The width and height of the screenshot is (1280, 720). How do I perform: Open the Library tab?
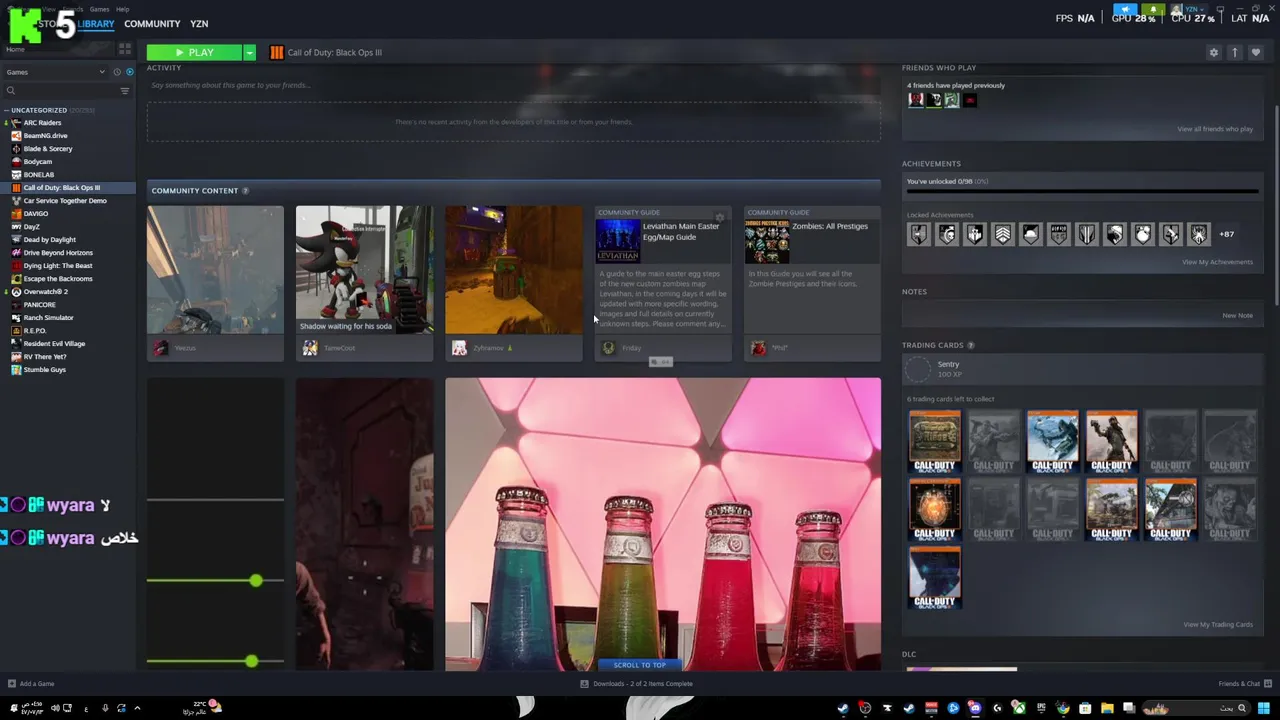coord(96,24)
